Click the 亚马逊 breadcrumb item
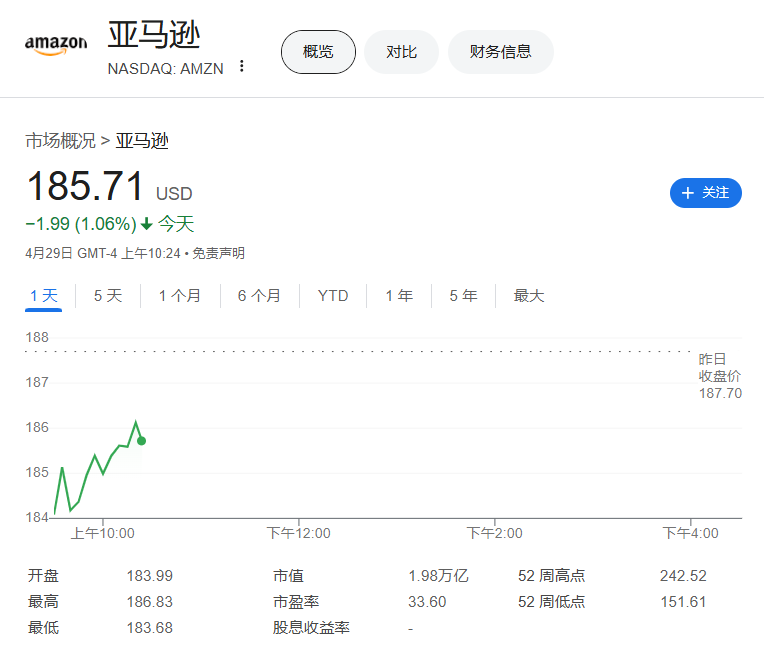764x647 pixels. click(142, 141)
